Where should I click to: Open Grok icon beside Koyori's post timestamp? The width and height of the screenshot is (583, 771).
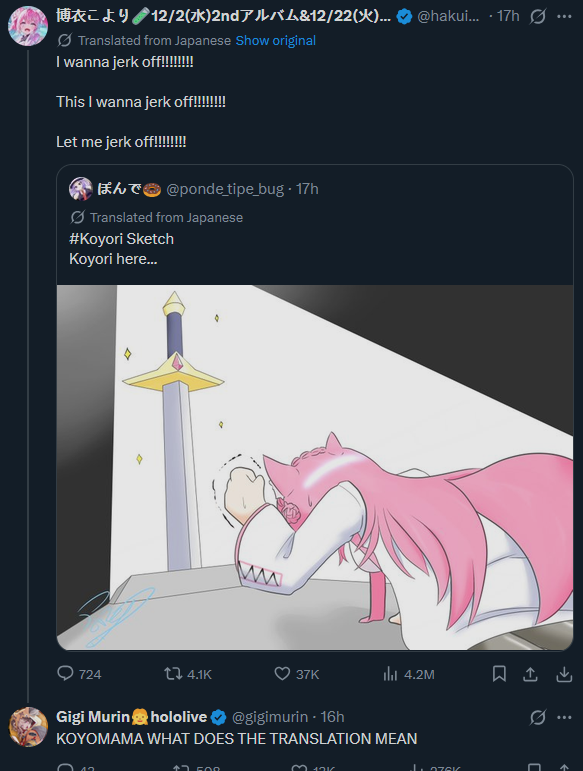pos(538,17)
